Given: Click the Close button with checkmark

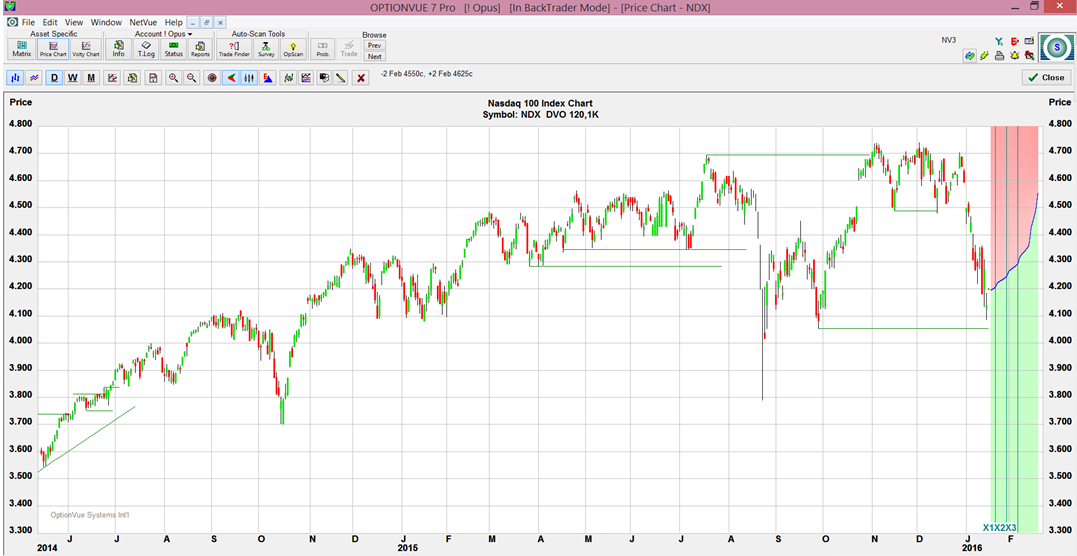Looking at the screenshot, I should pos(1046,78).
